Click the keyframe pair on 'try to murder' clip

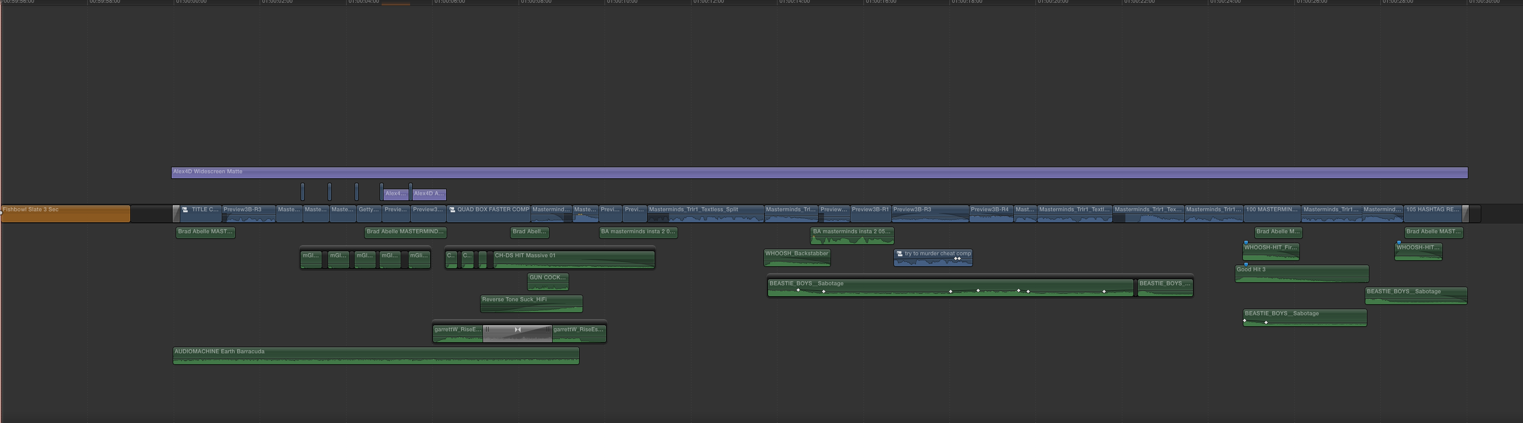(x=957, y=259)
